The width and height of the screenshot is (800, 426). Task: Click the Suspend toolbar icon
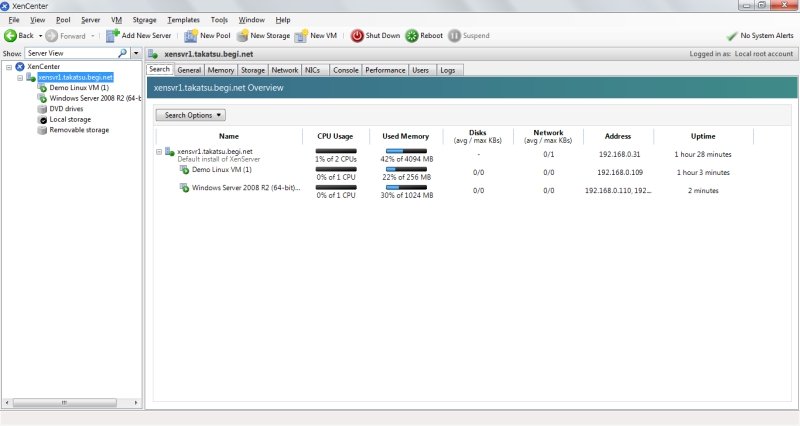point(454,36)
